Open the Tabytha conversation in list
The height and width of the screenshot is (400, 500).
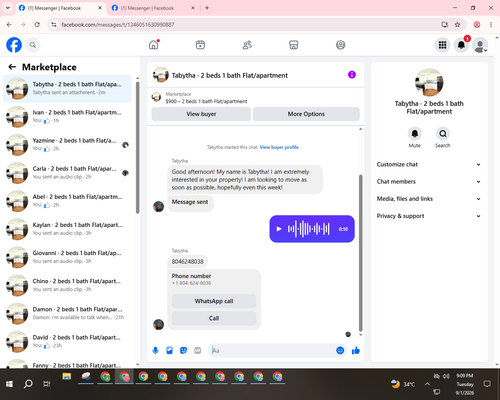[67, 89]
